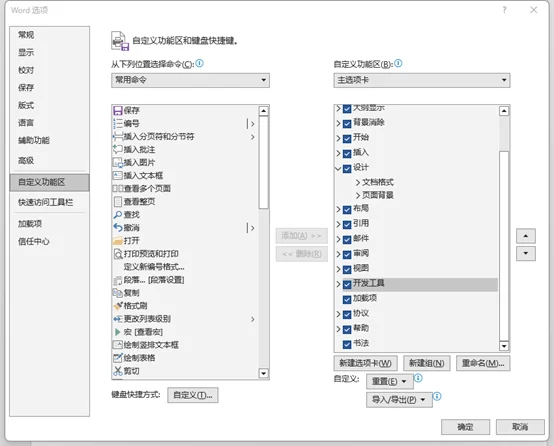Open the 导入/导出(P) dropdown button
This screenshot has width=554, height=446.
click(399, 400)
